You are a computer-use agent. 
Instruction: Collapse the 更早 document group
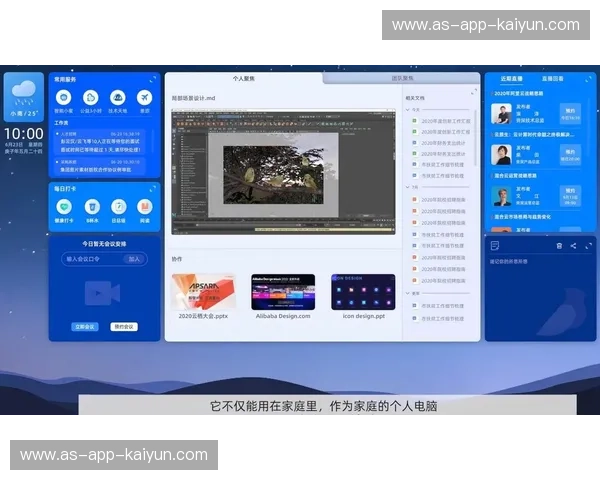pyautogui.click(x=408, y=293)
